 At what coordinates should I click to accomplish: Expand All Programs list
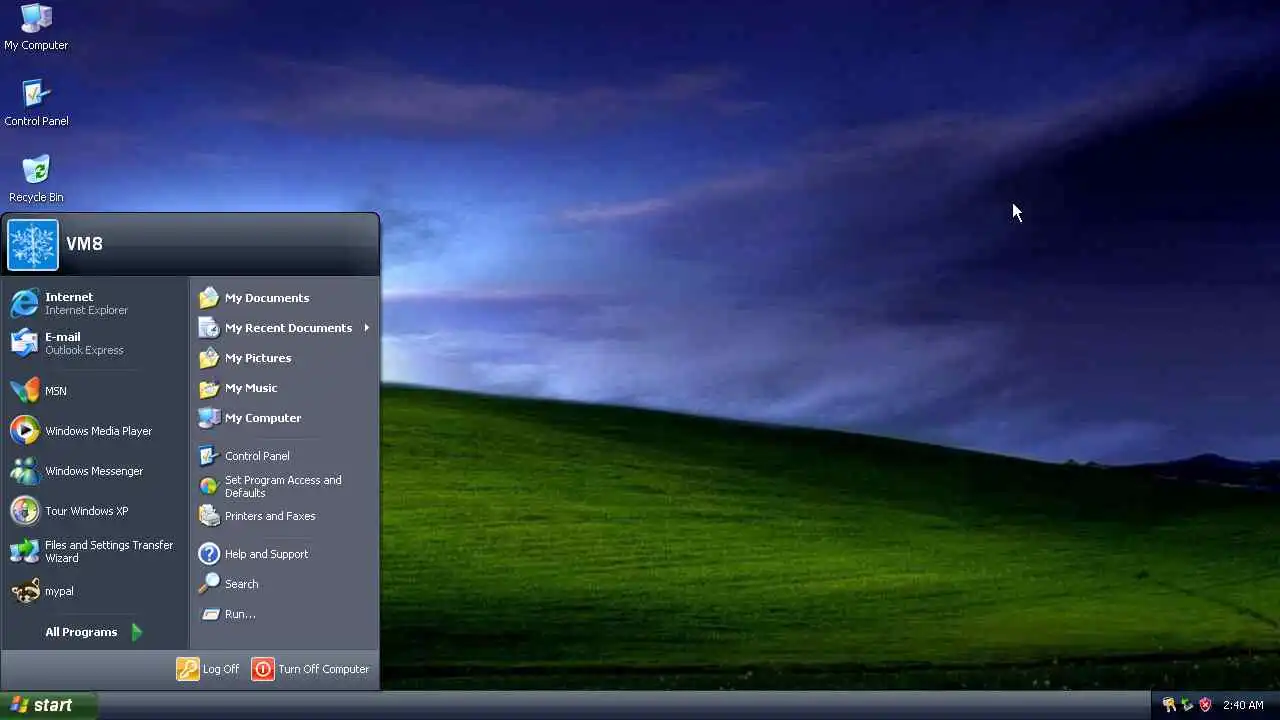[95, 632]
